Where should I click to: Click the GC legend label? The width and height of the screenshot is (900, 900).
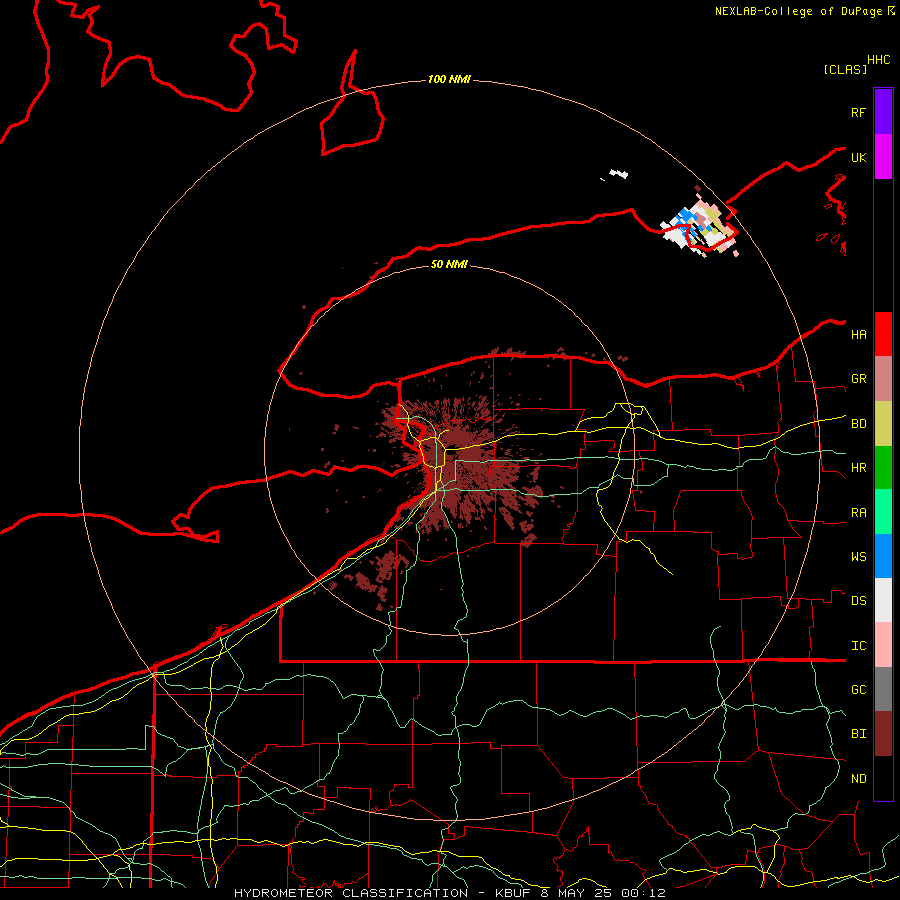[x=858, y=690]
